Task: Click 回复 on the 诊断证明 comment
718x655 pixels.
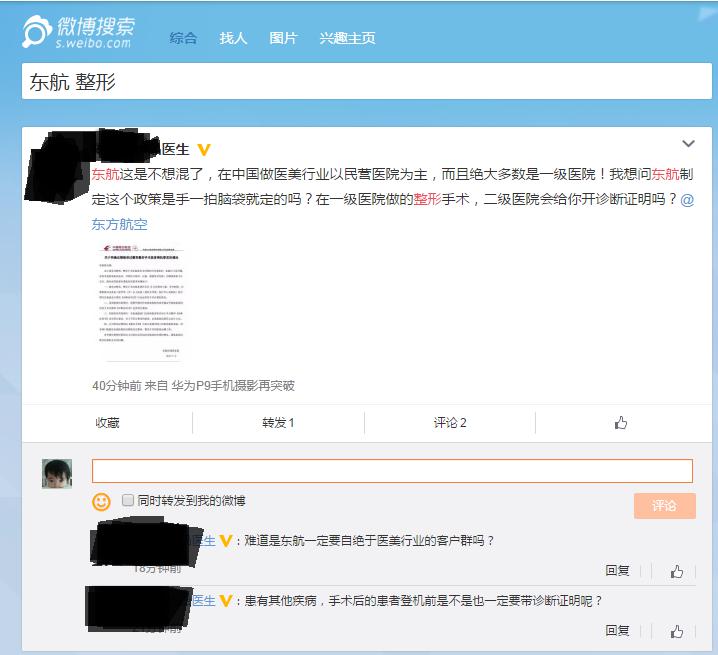Action: pyautogui.click(x=617, y=631)
